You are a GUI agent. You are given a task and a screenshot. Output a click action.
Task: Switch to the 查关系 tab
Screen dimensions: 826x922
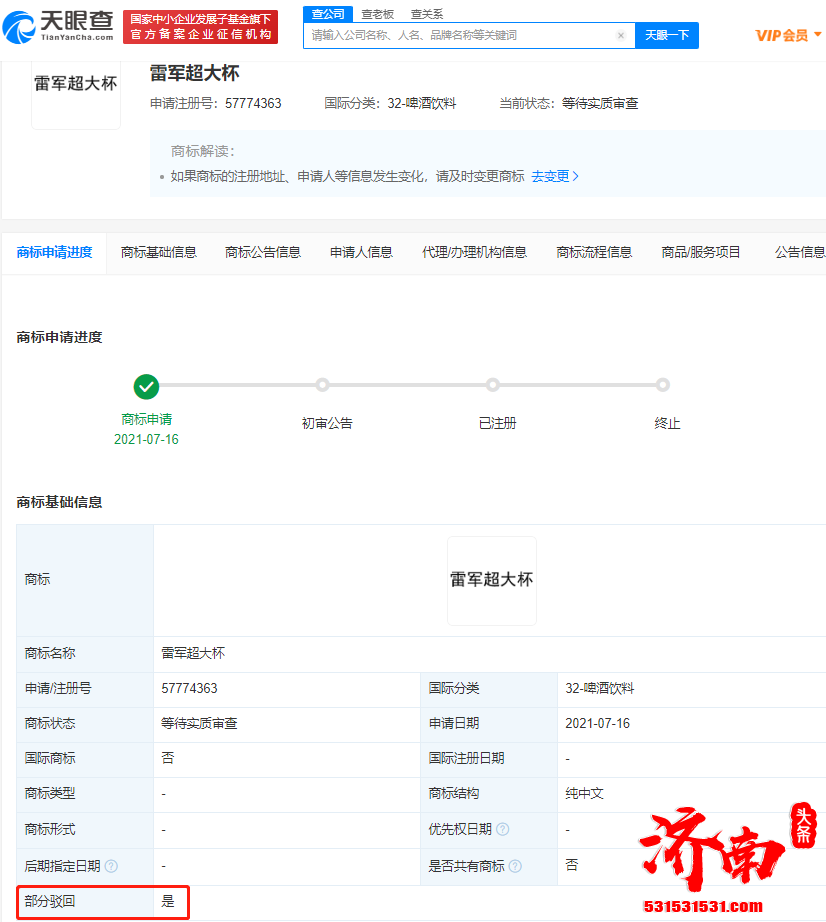coord(428,14)
